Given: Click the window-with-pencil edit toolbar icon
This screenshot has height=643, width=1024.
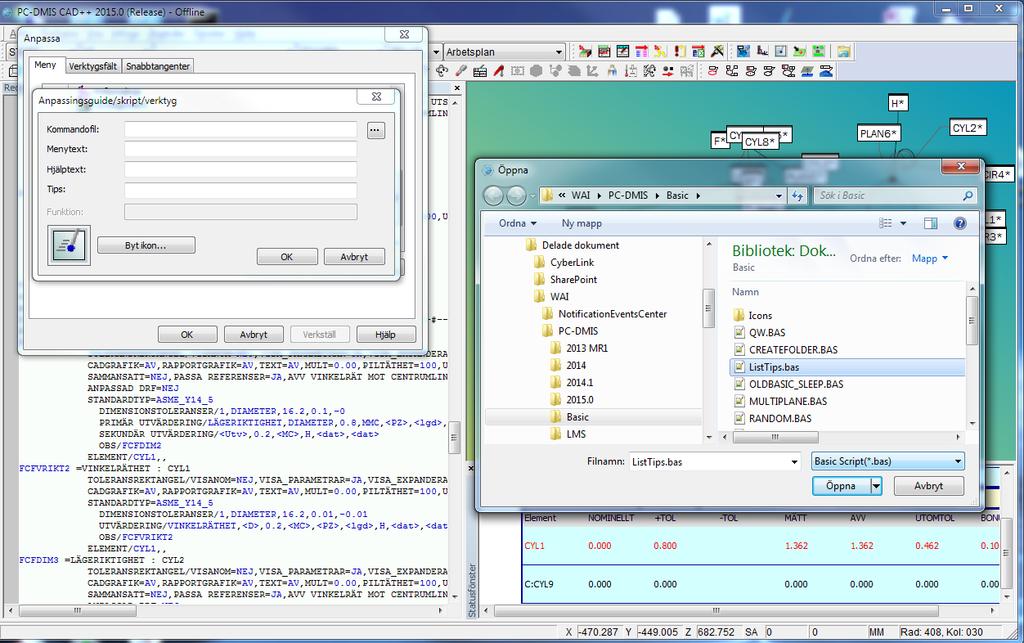Looking at the screenshot, I should pyautogui.click(x=623, y=51).
